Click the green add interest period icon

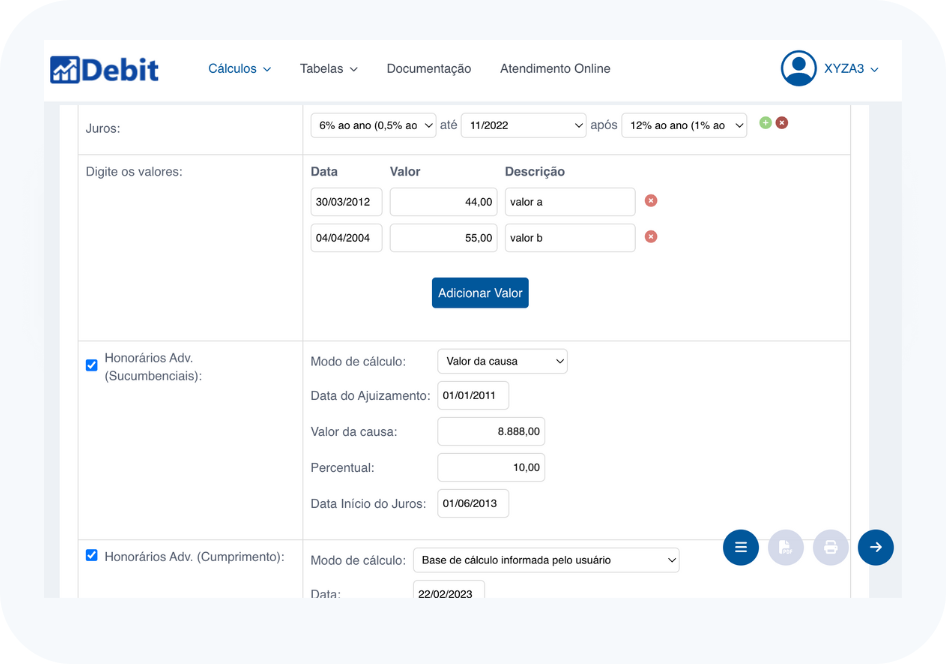click(x=765, y=123)
